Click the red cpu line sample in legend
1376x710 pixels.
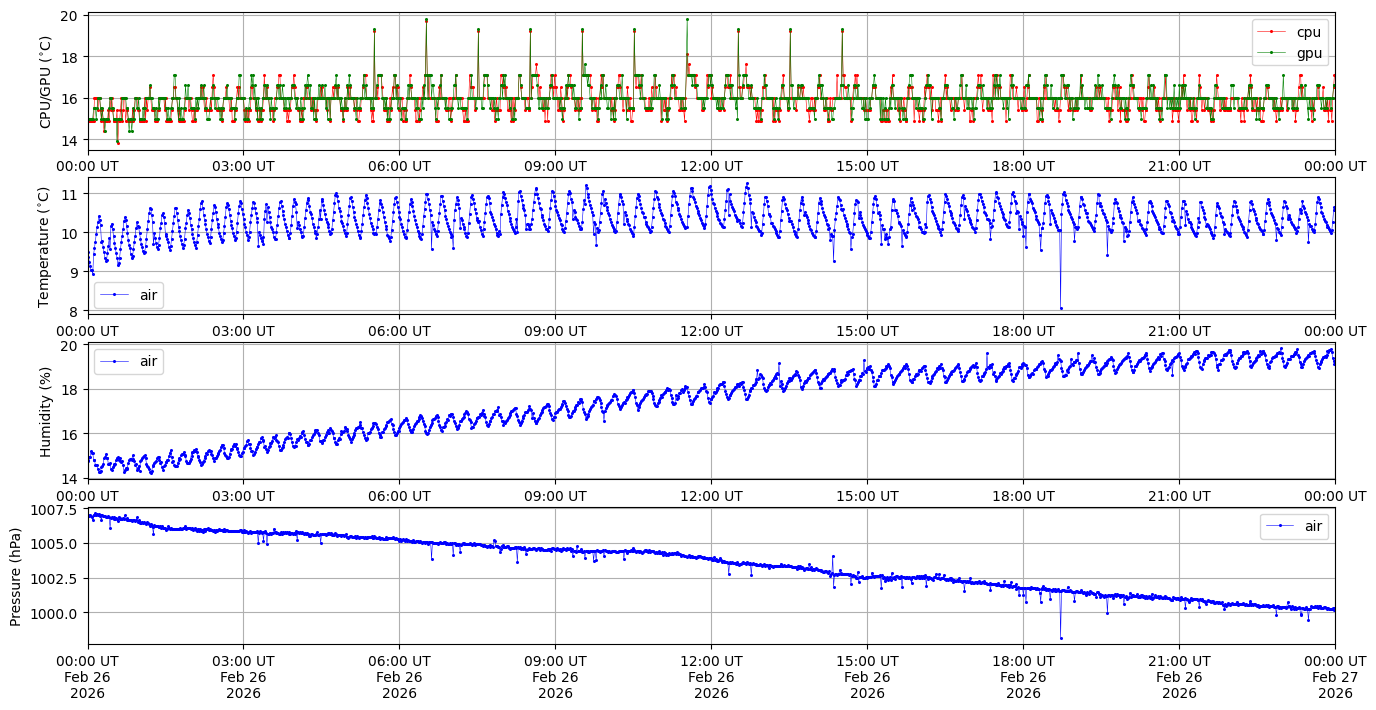pos(1272,32)
